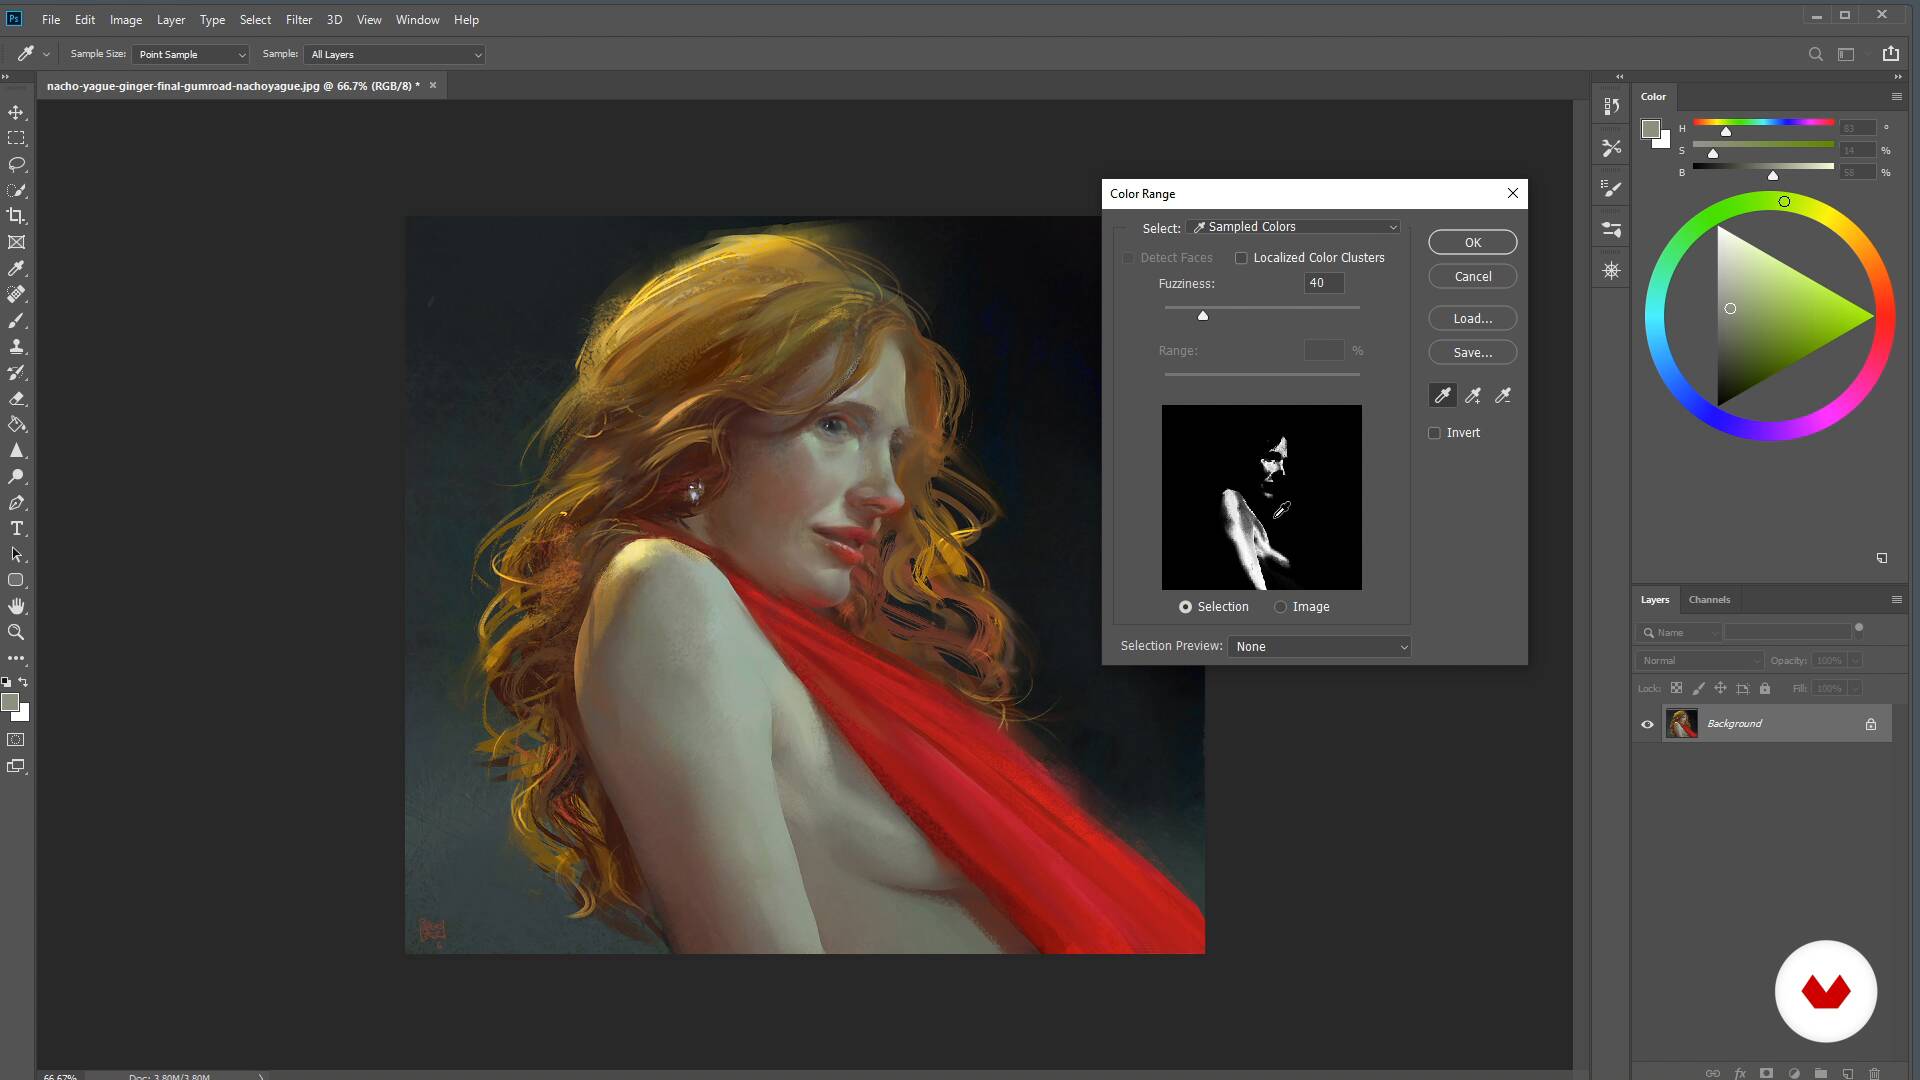This screenshot has width=1920, height=1080.
Task: Click the Load... button
Action: (x=1472, y=319)
